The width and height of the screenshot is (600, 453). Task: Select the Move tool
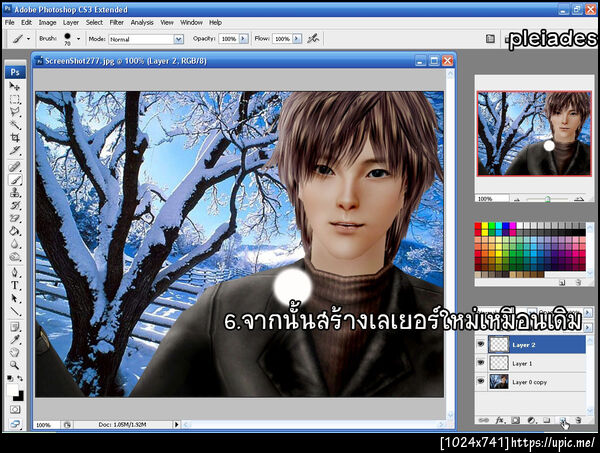pos(14,86)
